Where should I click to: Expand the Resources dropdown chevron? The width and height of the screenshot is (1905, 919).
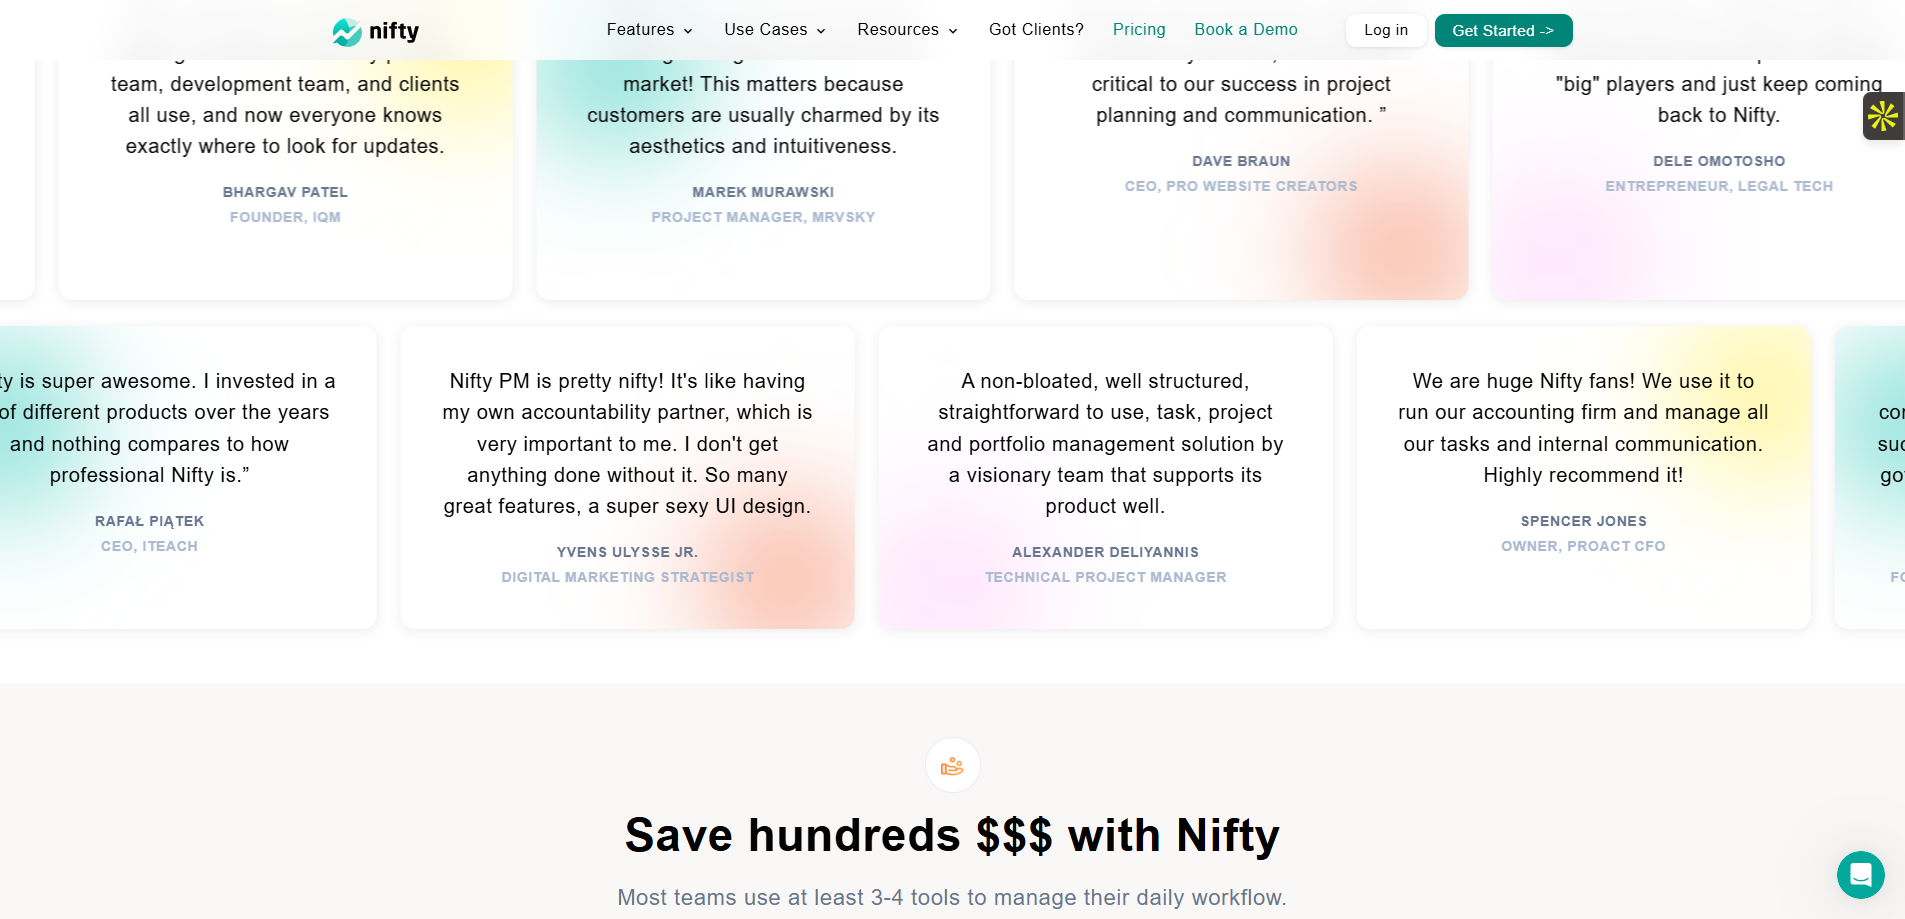953,31
